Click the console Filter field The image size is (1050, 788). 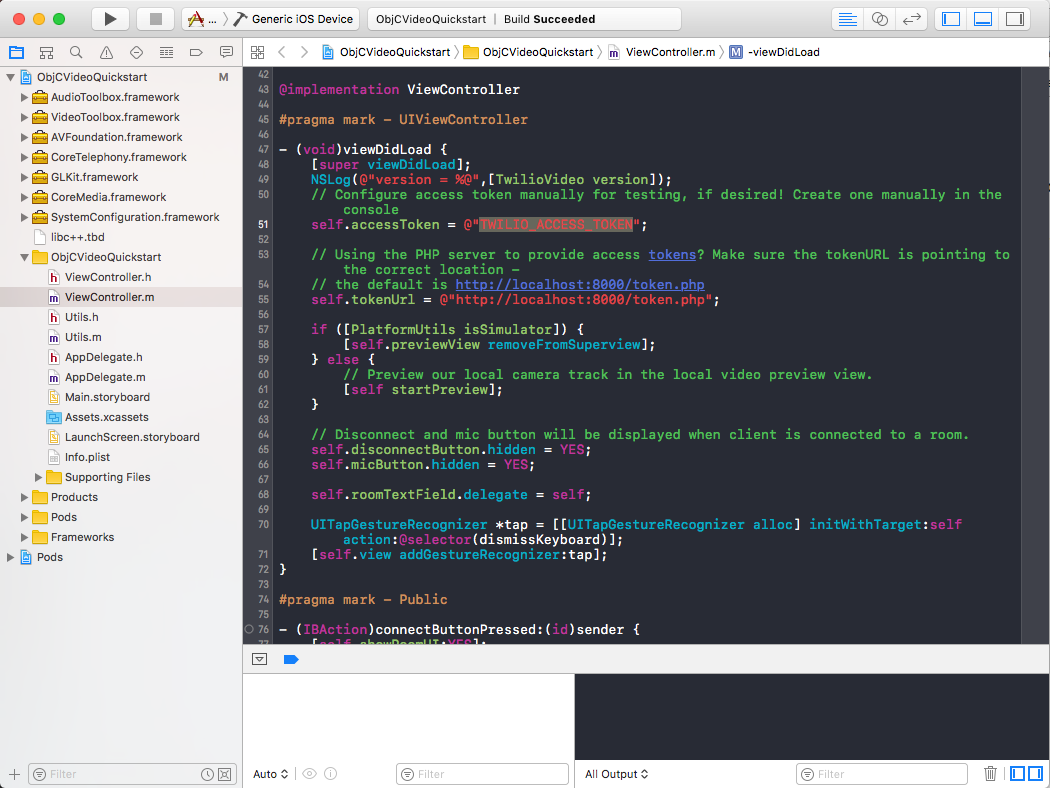click(882, 774)
